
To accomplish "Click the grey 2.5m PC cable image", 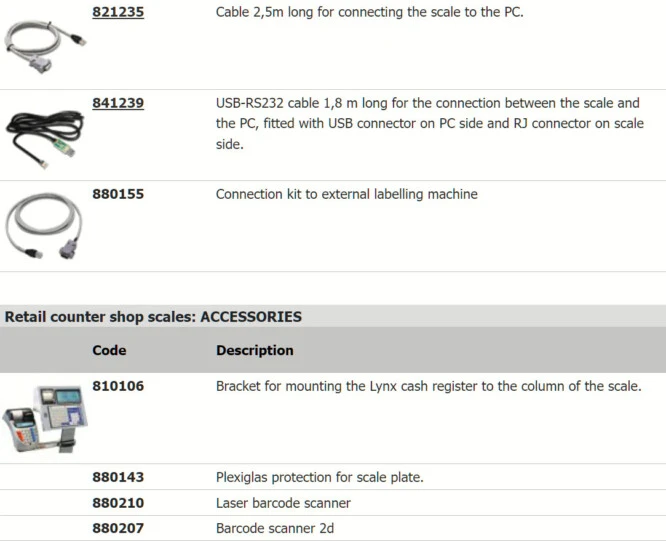I will coord(45,46).
